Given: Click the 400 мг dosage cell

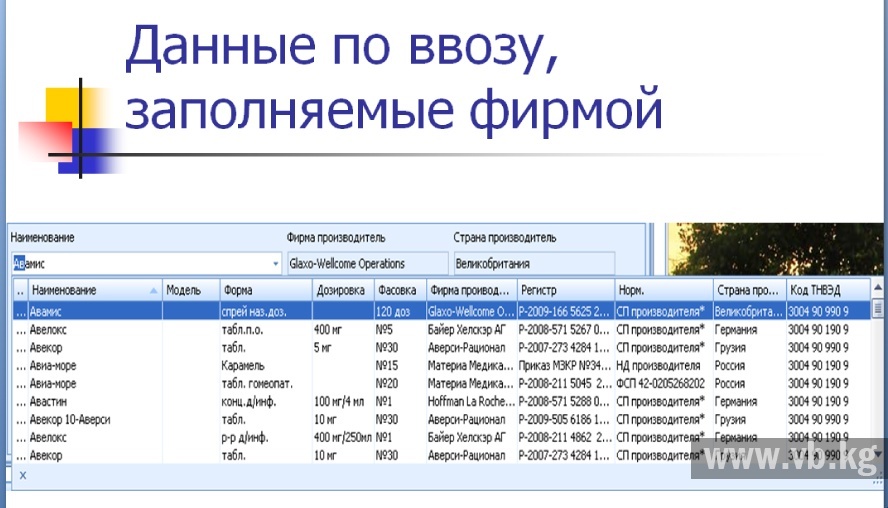Looking at the screenshot, I should coord(343,330).
